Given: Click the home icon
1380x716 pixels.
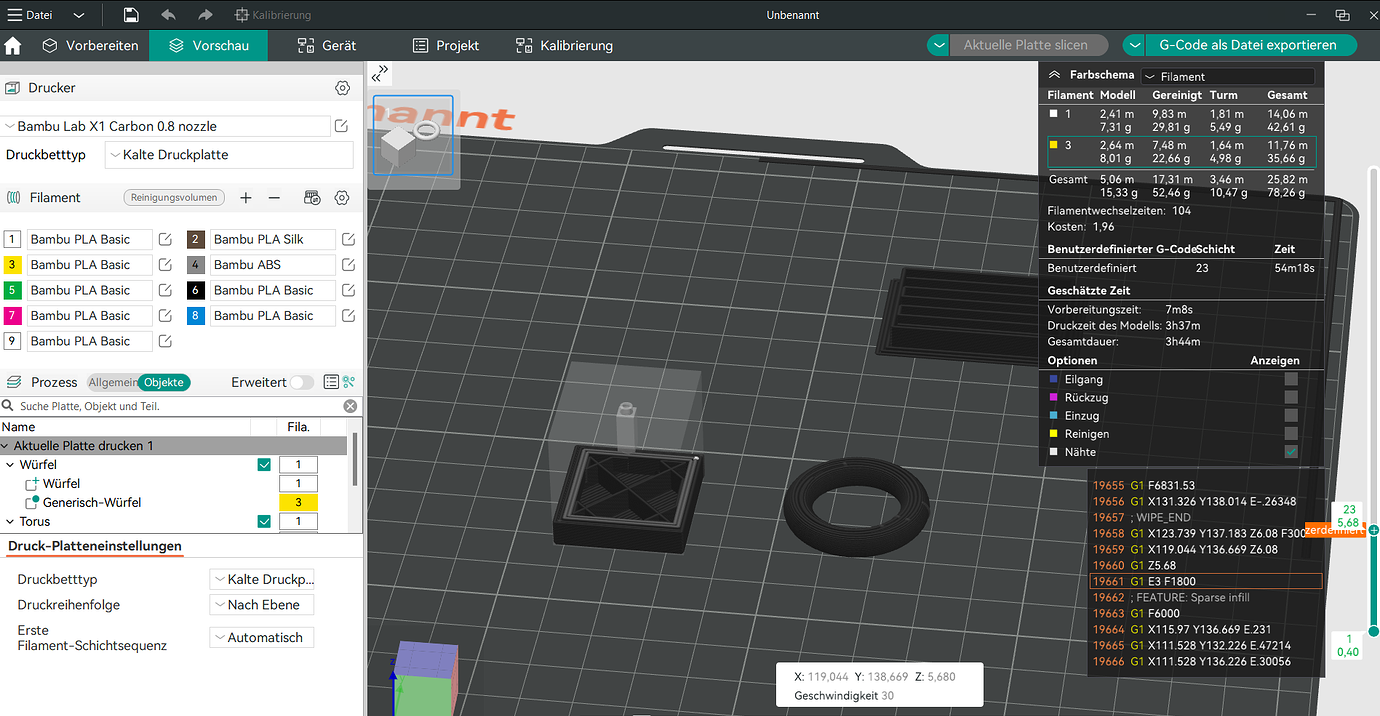Looking at the screenshot, I should click(x=13, y=46).
